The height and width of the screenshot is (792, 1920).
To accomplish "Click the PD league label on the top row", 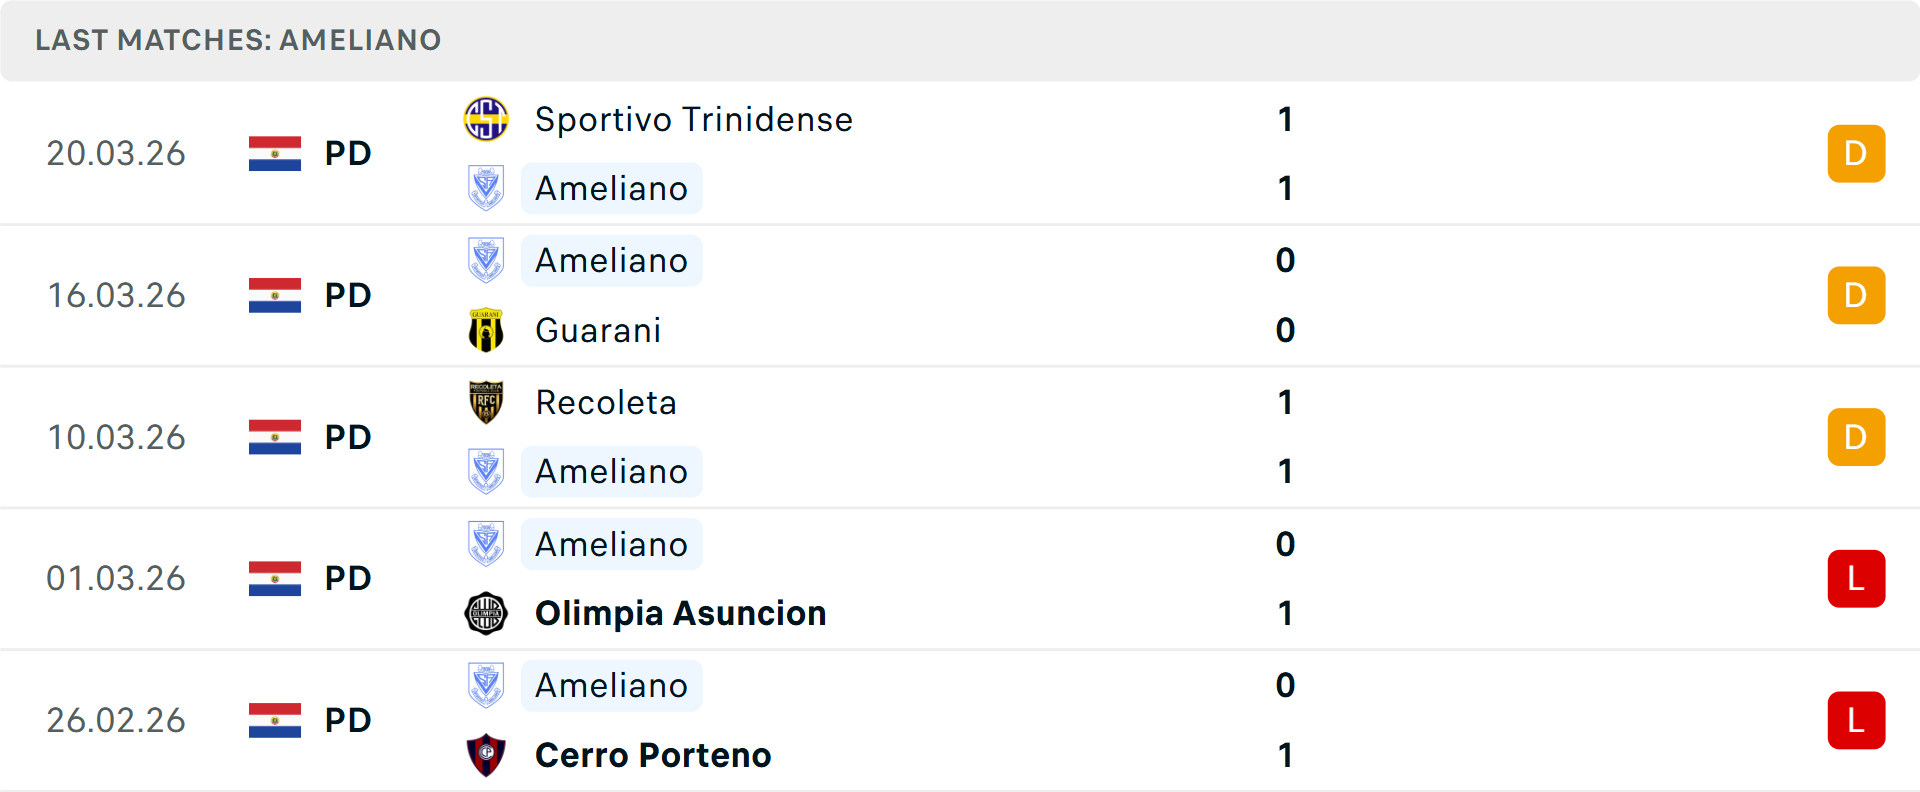I will coord(347,153).
